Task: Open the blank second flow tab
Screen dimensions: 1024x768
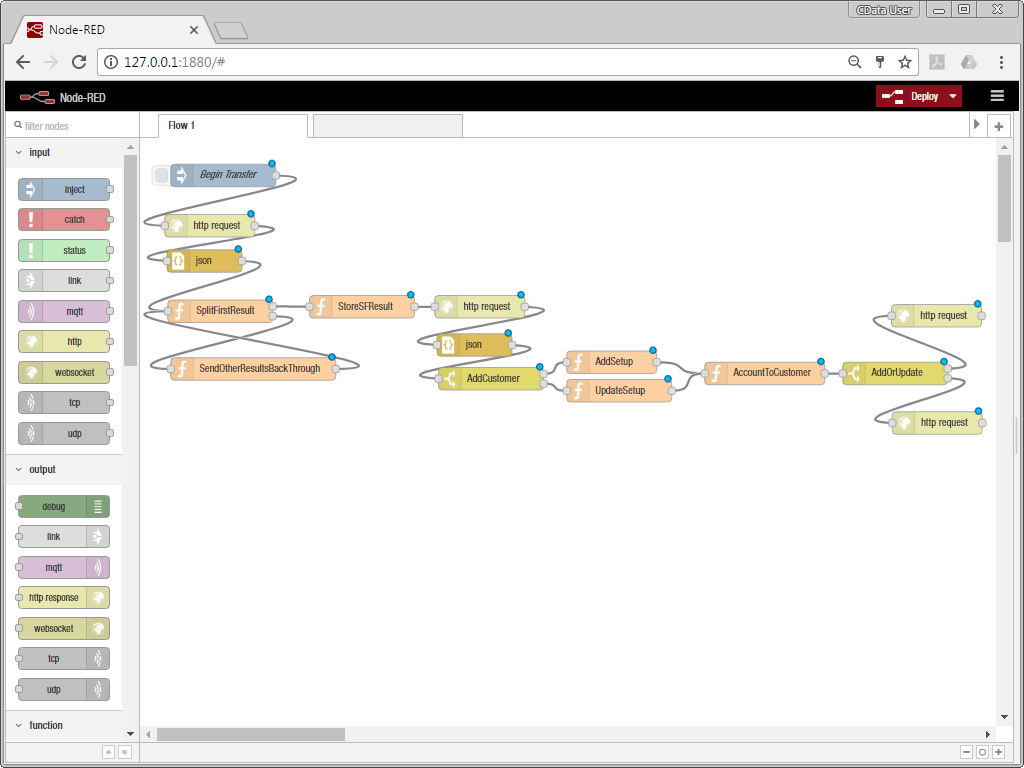Action: click(x=388, y=126)
